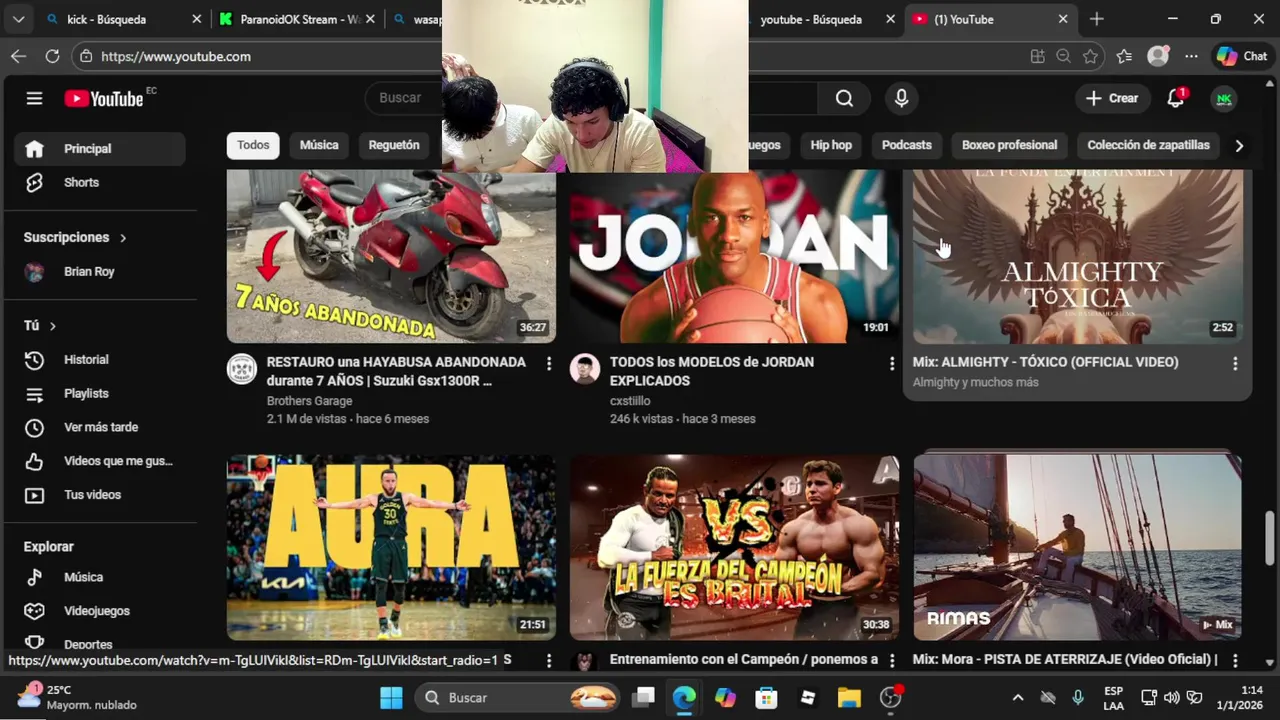Open the notifications bell
This screenshot has height=720, width=1280.
[x=1176, y=98]
